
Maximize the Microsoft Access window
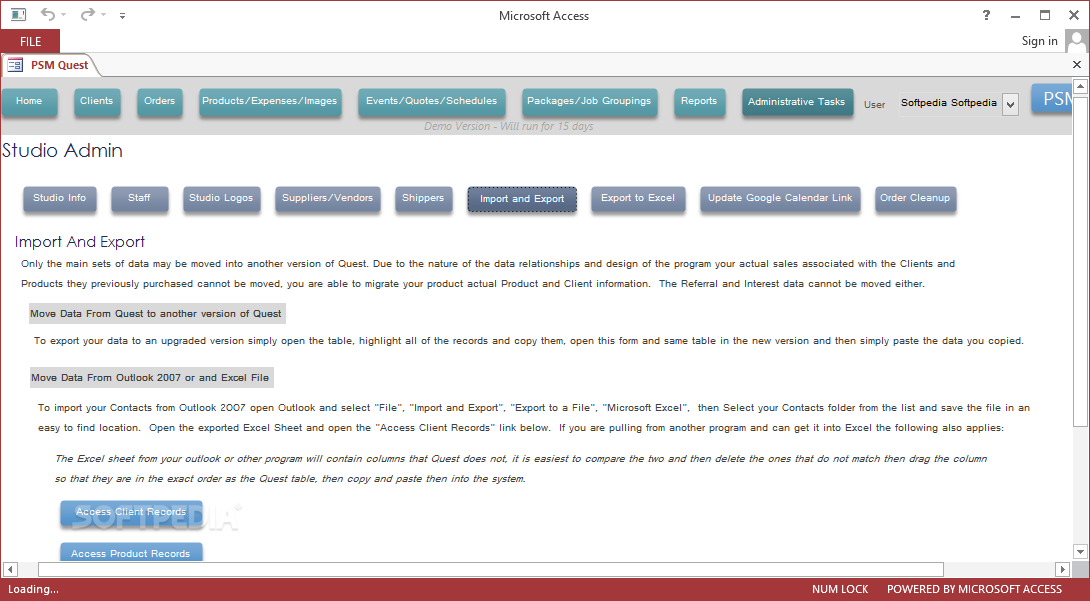tap(1045, 15)
